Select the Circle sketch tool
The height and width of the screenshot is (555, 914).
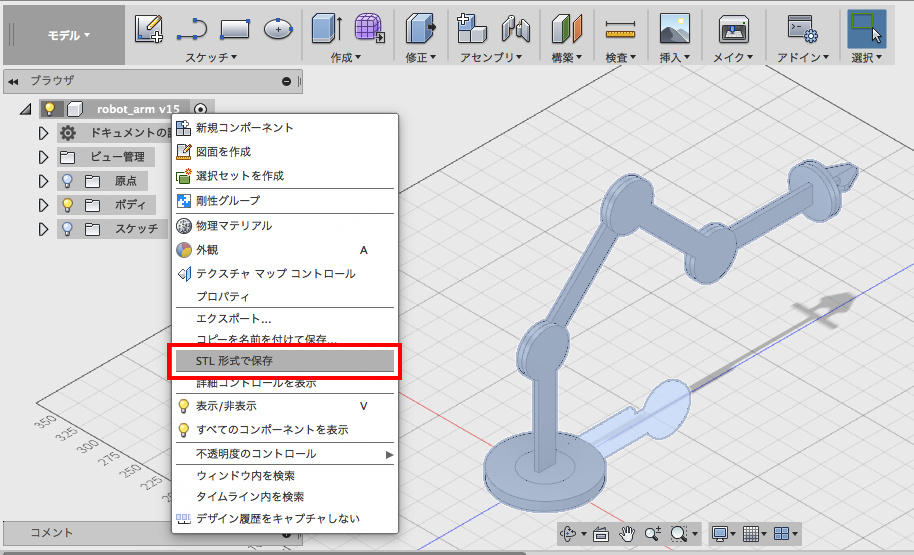(x=278, y=28)
